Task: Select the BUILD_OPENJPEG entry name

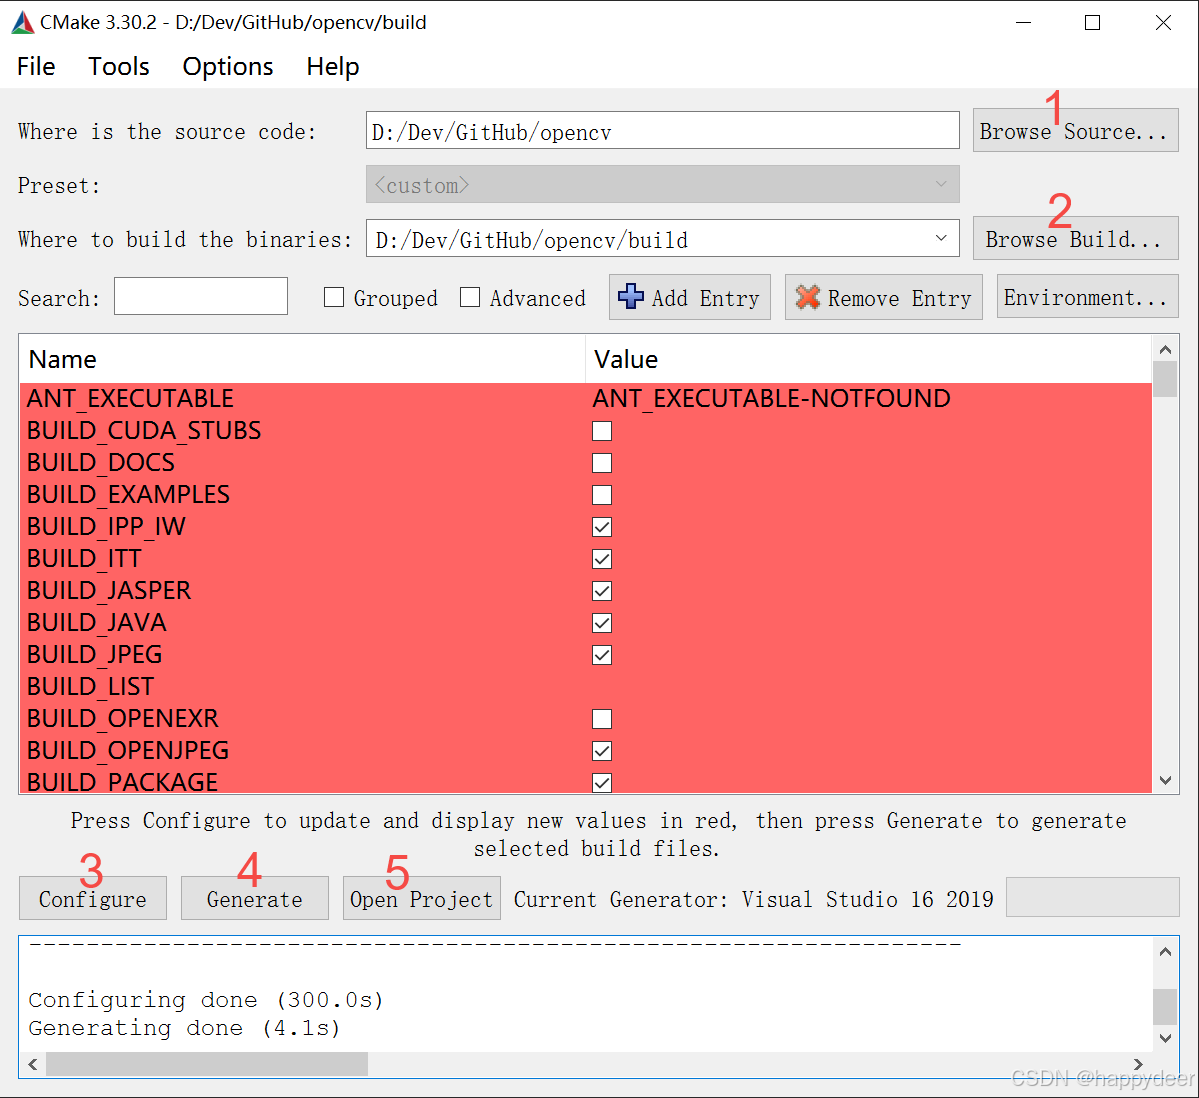Action: [128, 751]
